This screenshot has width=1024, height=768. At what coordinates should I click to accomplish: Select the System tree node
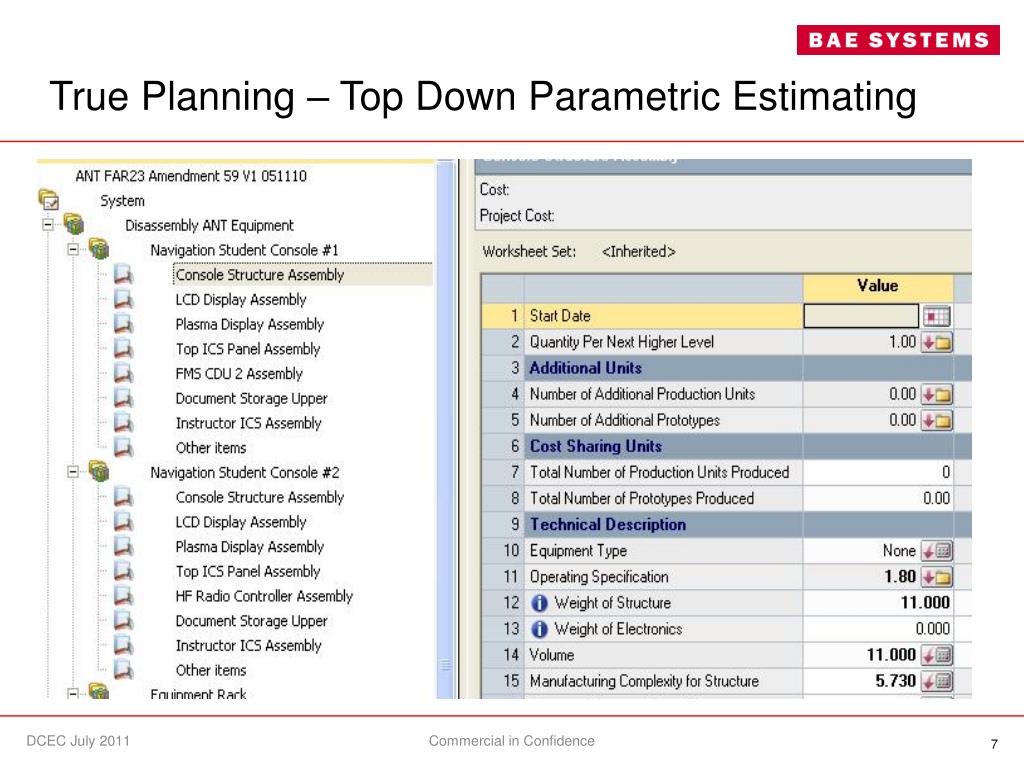pyautogui.click(x=122, y=200)
